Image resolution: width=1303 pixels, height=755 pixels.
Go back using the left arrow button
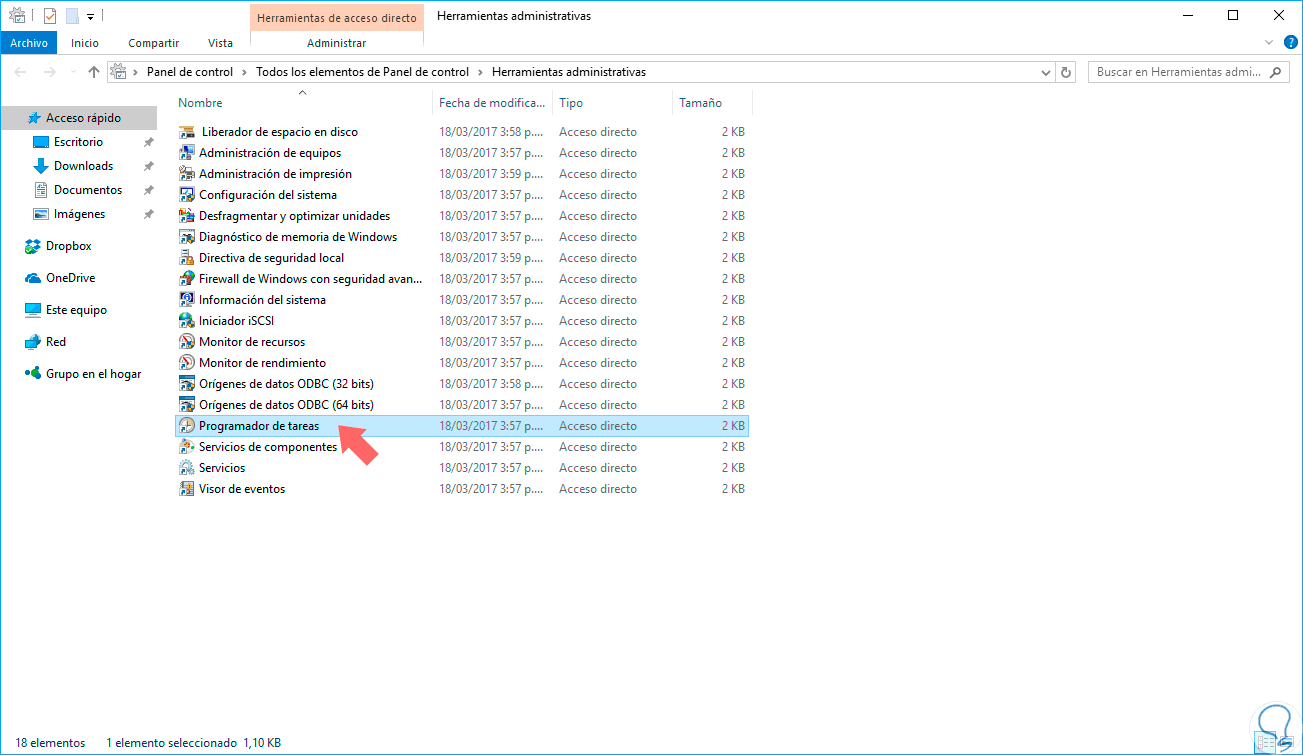pos(21,72)
